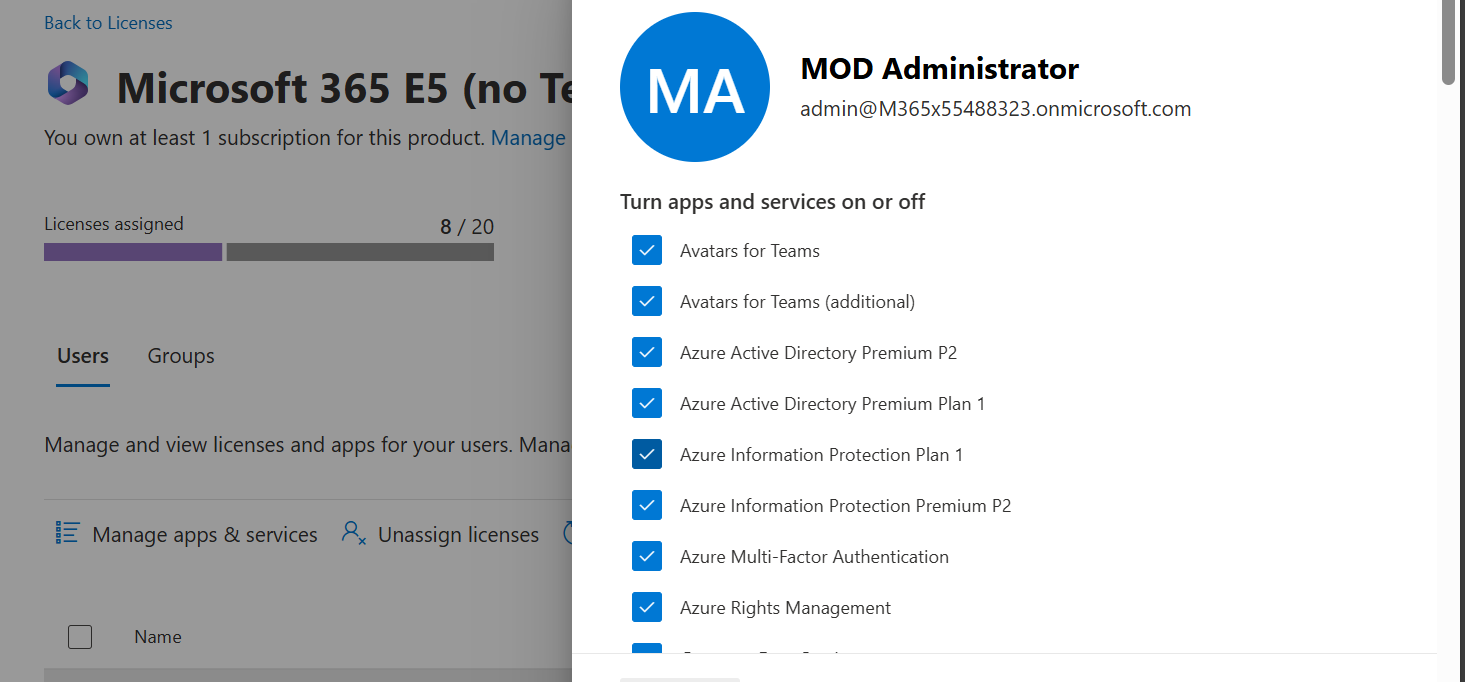Uncheck Azure Information Protection Premium P2

point(647,505)
